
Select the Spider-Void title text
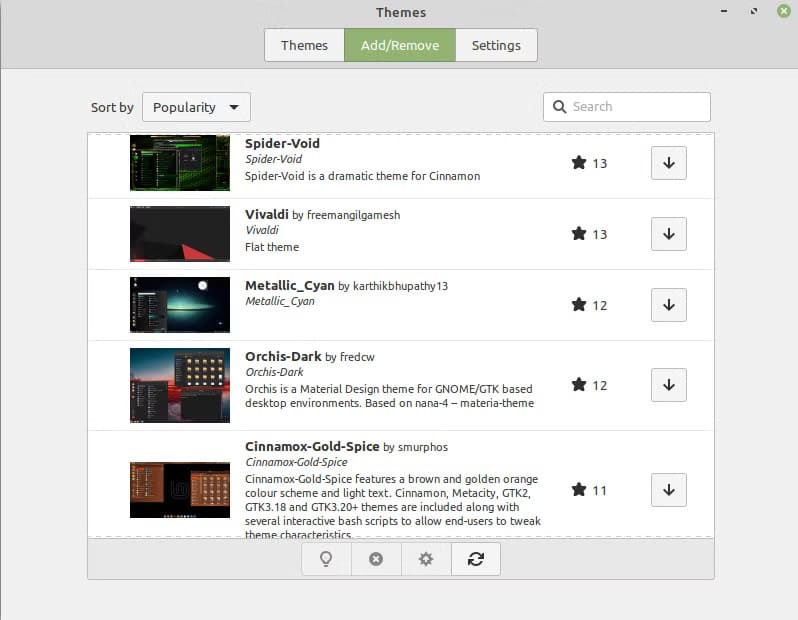click(x=282, y=144)
